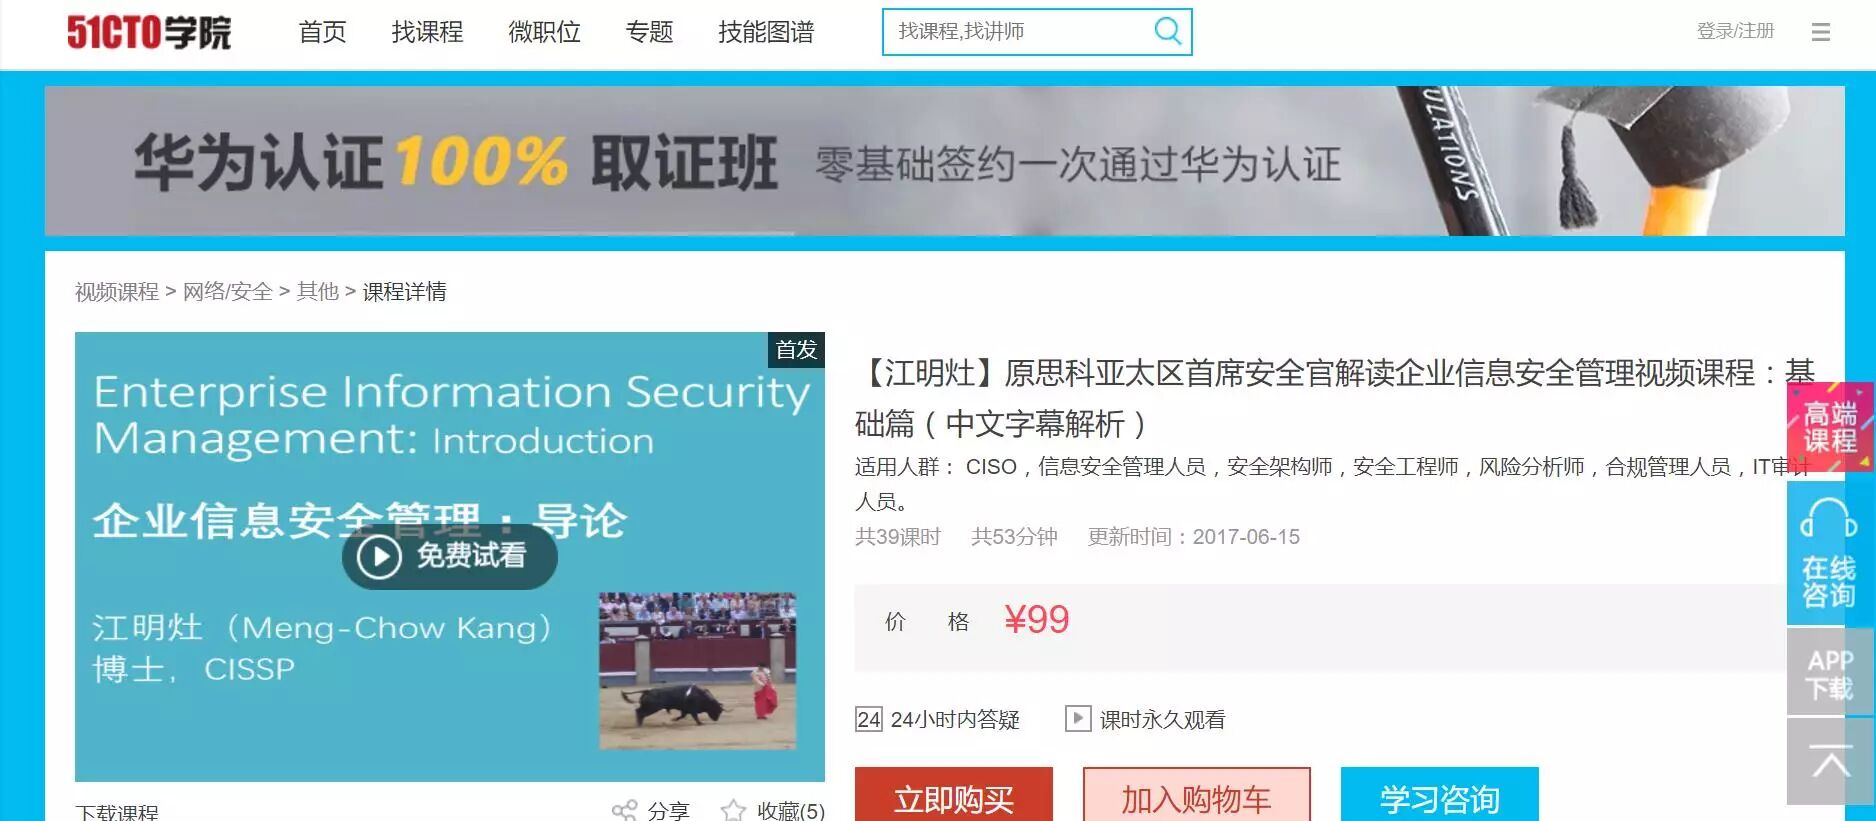Click the 网络/安全 breadcrumb link
1876x821 pixels.
click(227, 291)
